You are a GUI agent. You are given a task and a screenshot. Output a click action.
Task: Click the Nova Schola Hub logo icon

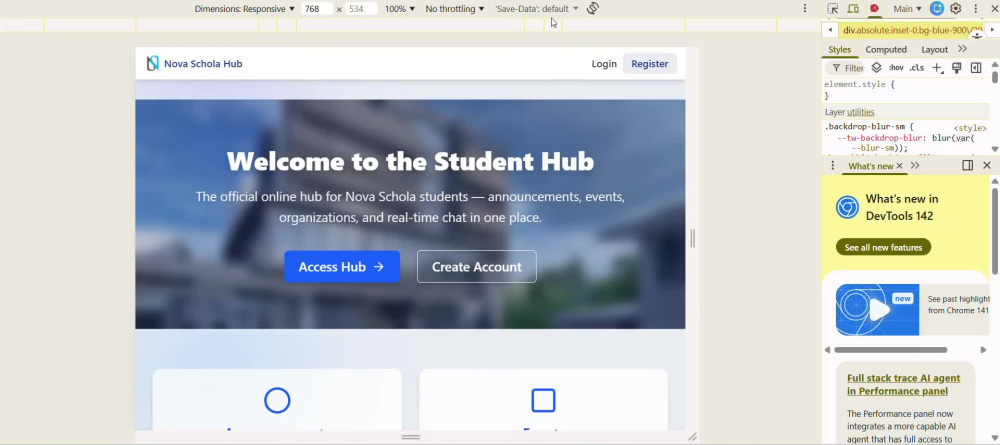tap(152, 64)
